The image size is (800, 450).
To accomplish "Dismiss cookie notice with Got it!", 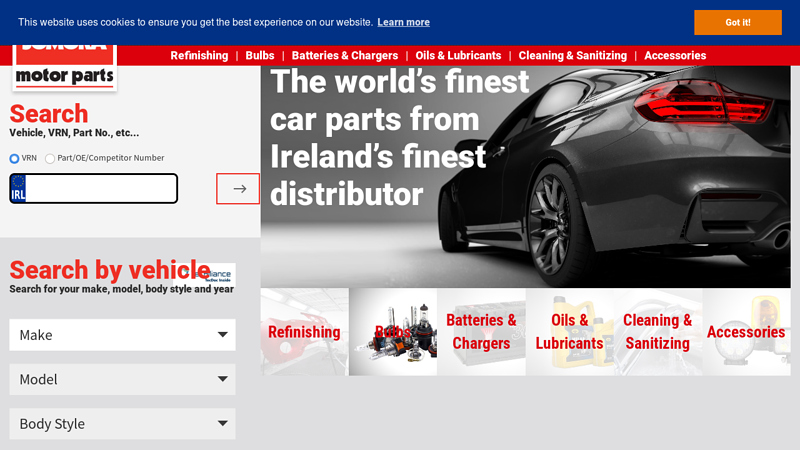I will [738, 22].
